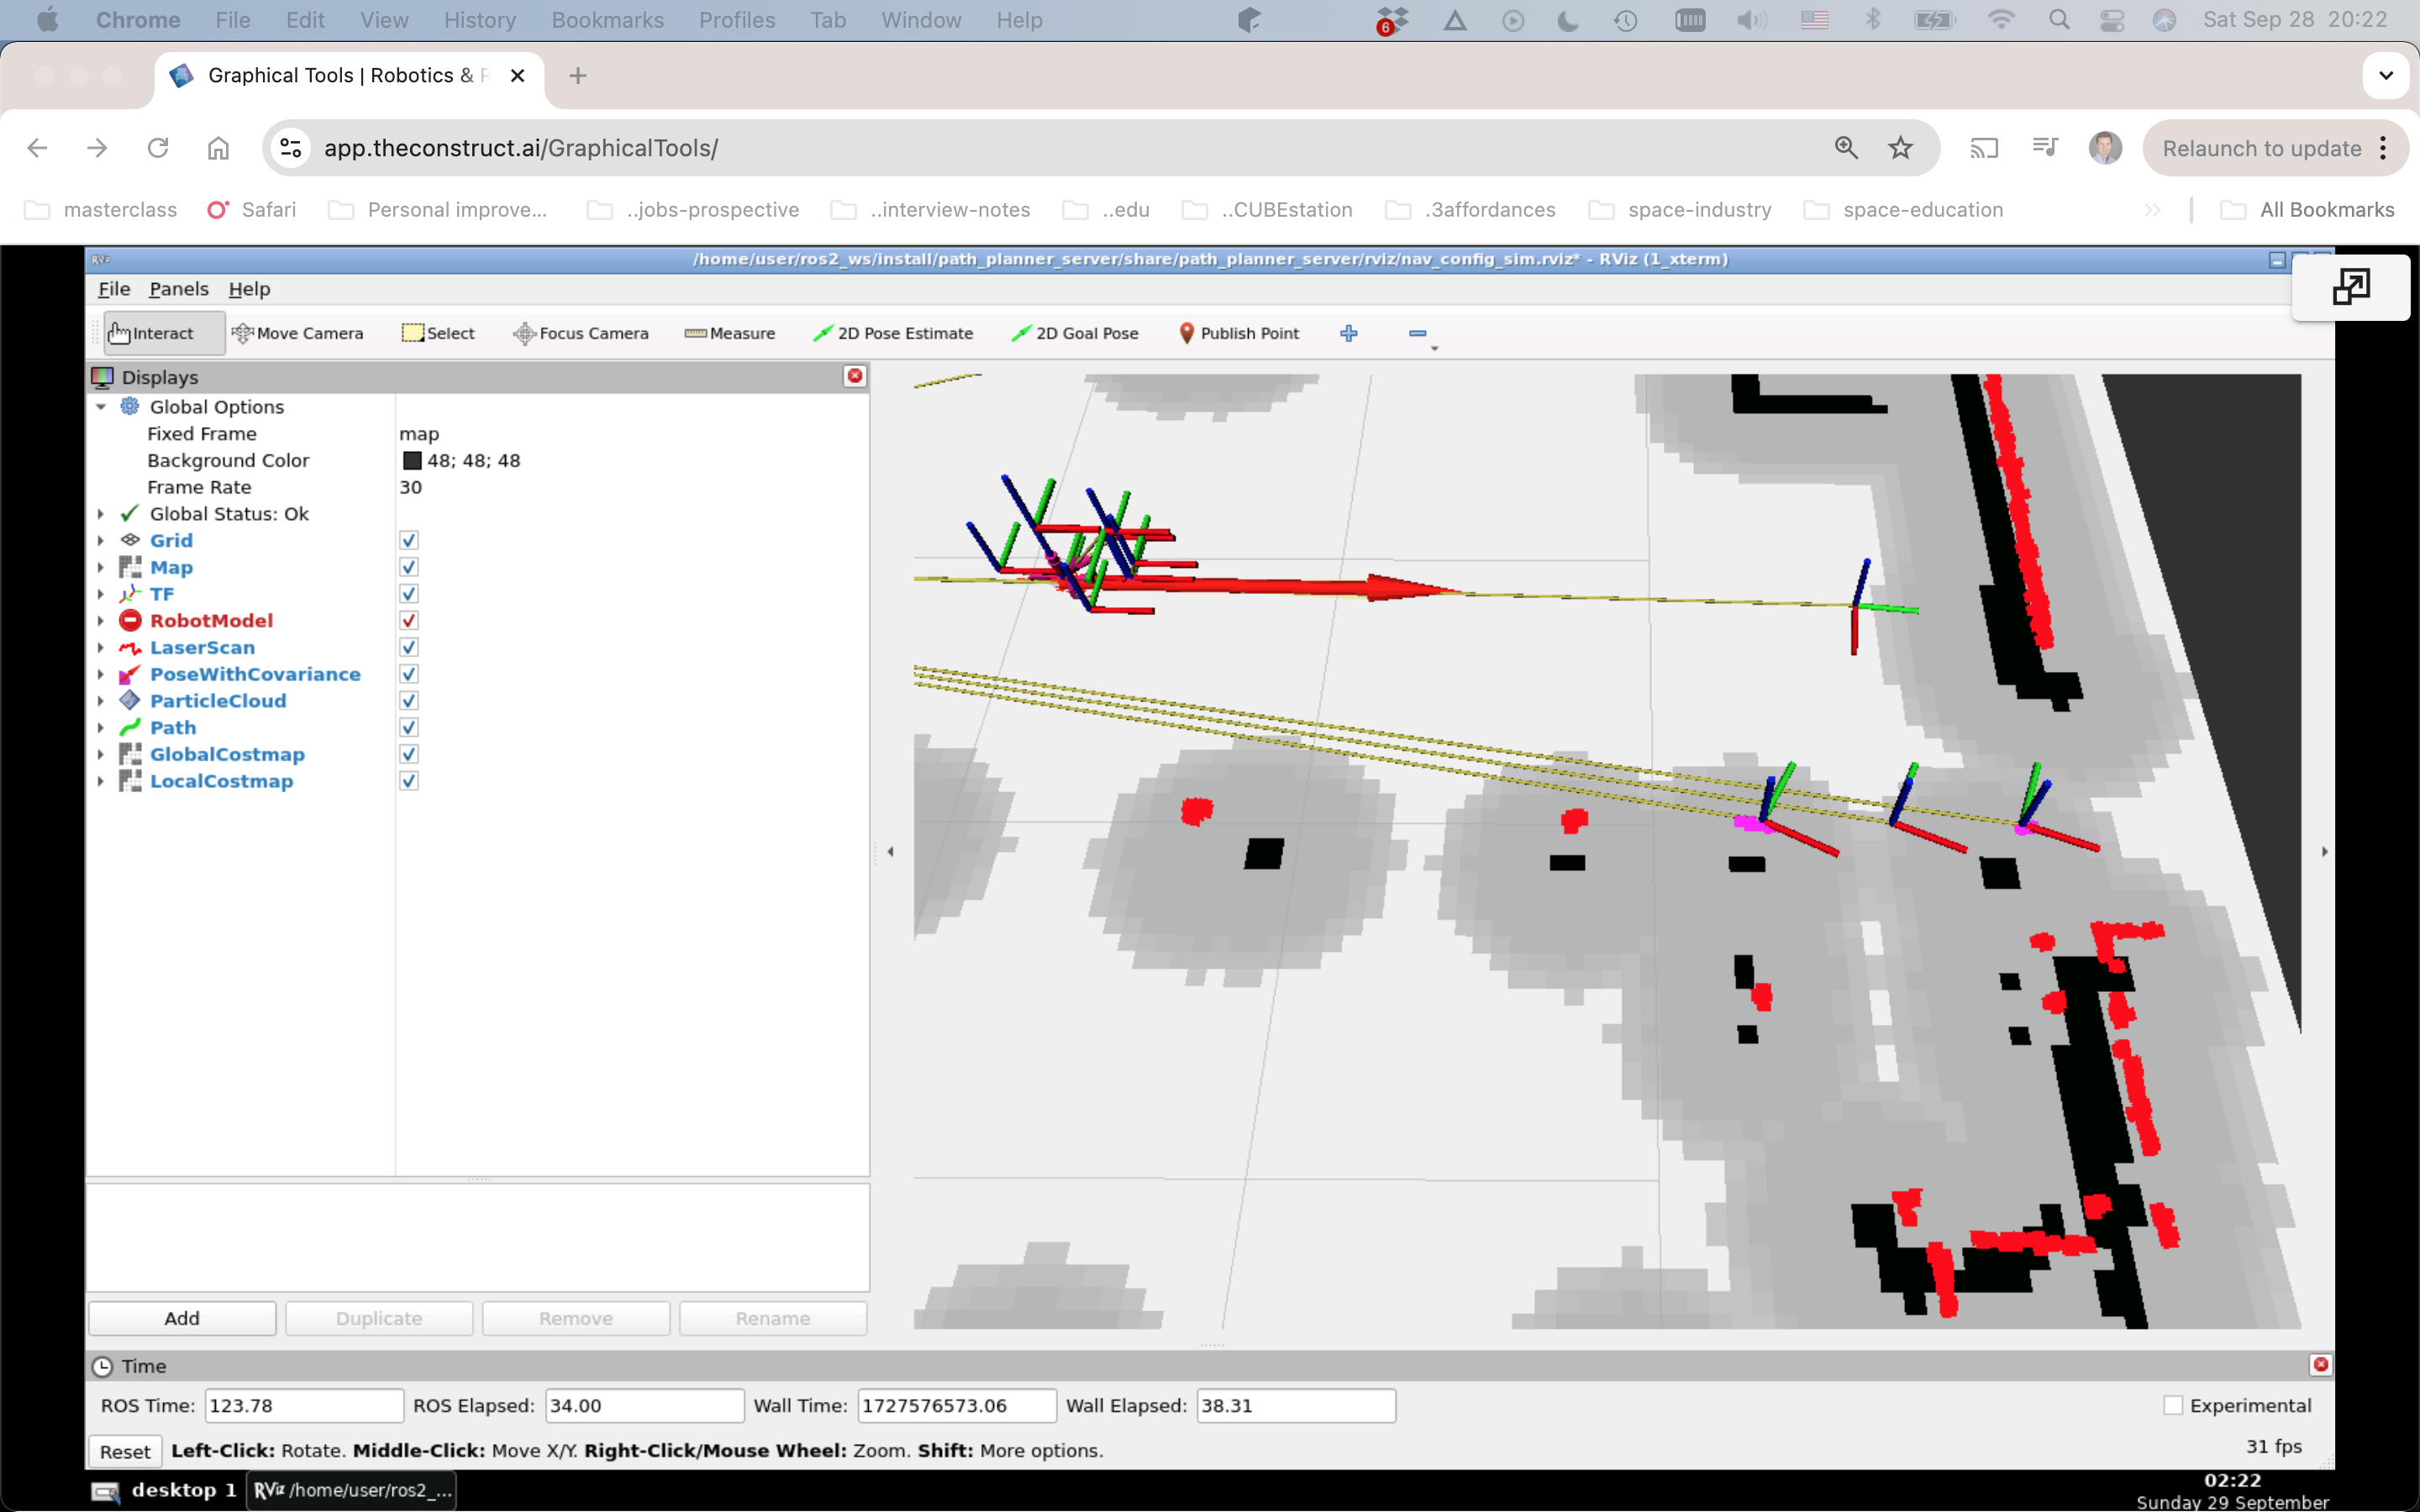Click the Wall Elapsed field
Image resolution: width=2420 pixels, height=1512 pixels.
(x=1296, y=1405)
